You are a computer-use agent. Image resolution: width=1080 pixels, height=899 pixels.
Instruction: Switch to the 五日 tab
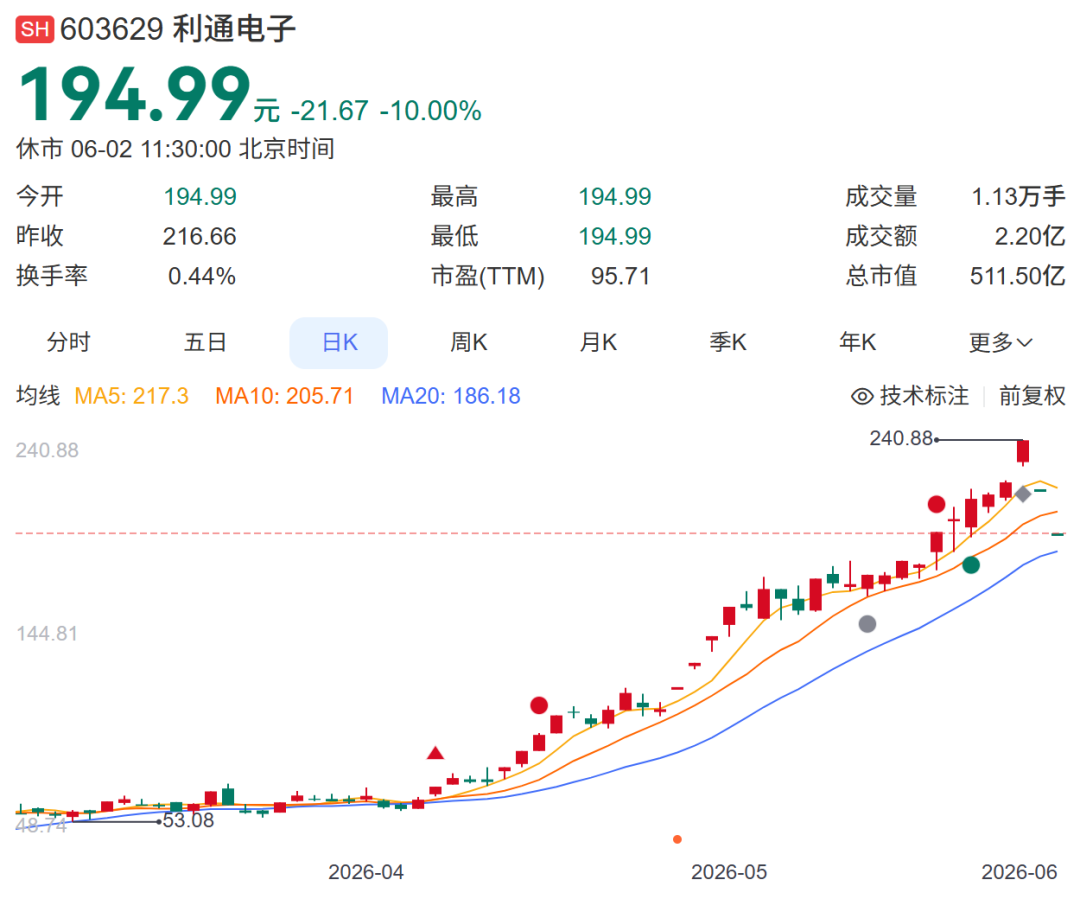(x=205, y=342)
